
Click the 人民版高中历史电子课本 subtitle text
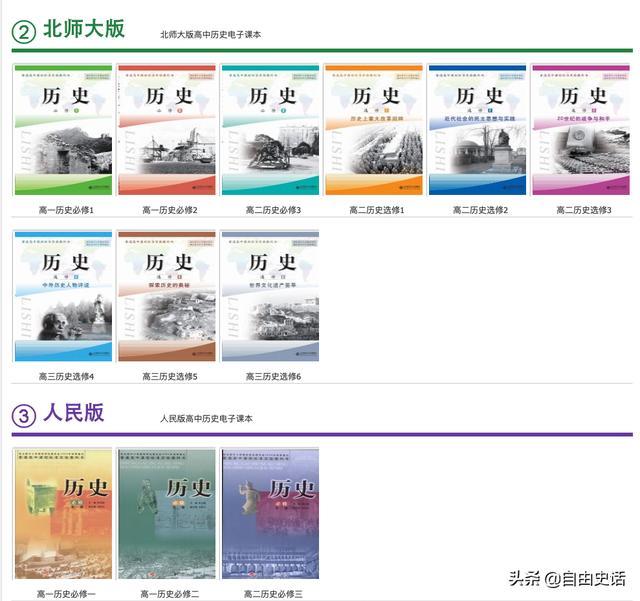(x=206, y=418)
